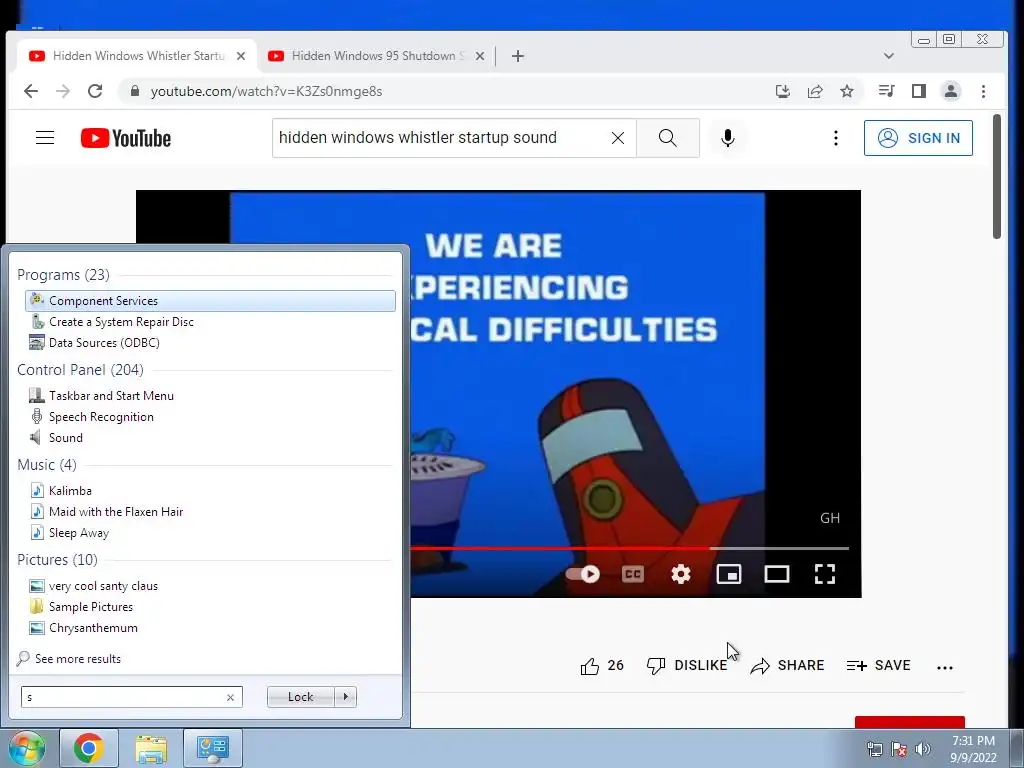Screen dimensions: 1024x768
Task: Click the video progress bar
Action: [630, 549]
